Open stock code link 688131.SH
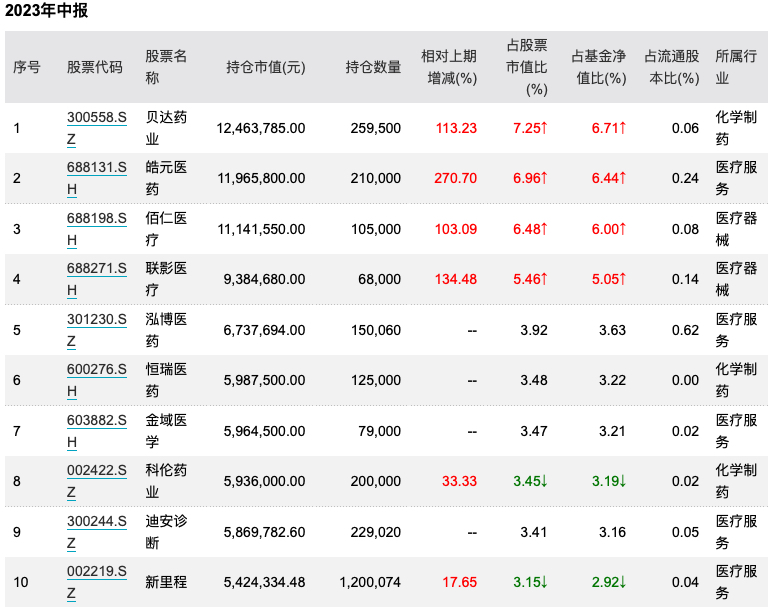Screen dimensions: 768x607 (96, 178)
